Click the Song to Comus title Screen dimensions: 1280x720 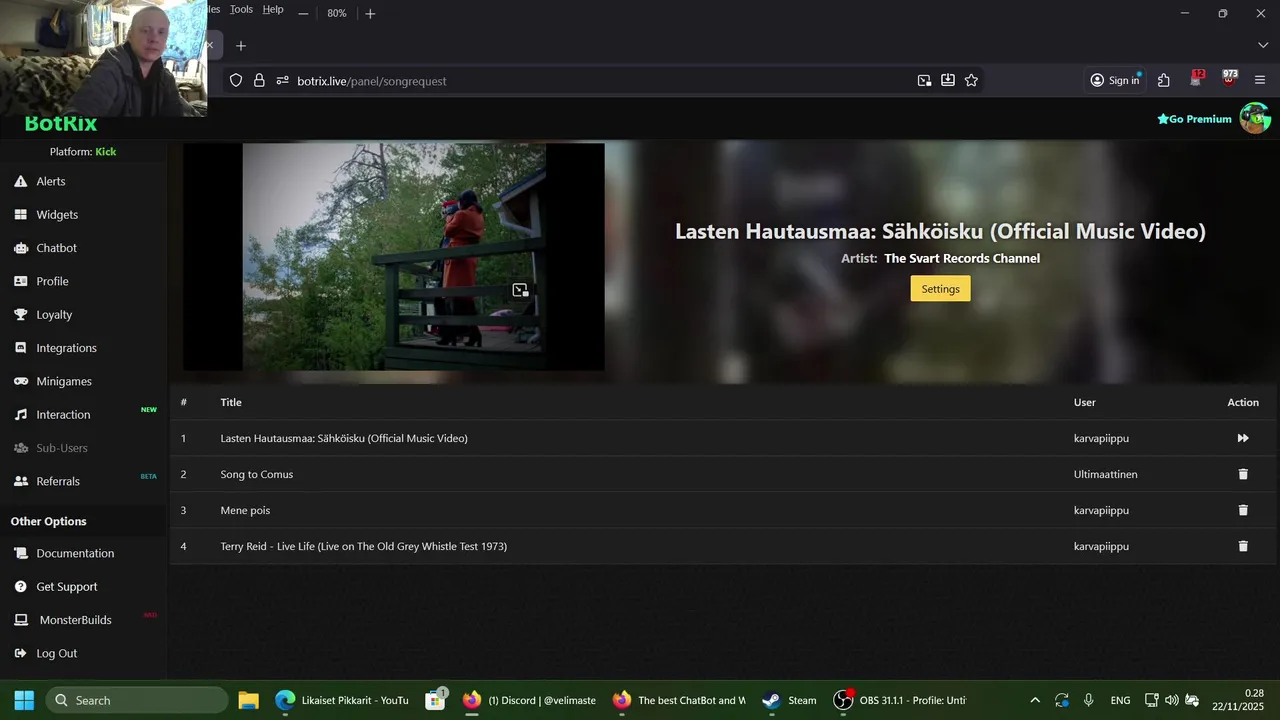(x=257, y=474)
